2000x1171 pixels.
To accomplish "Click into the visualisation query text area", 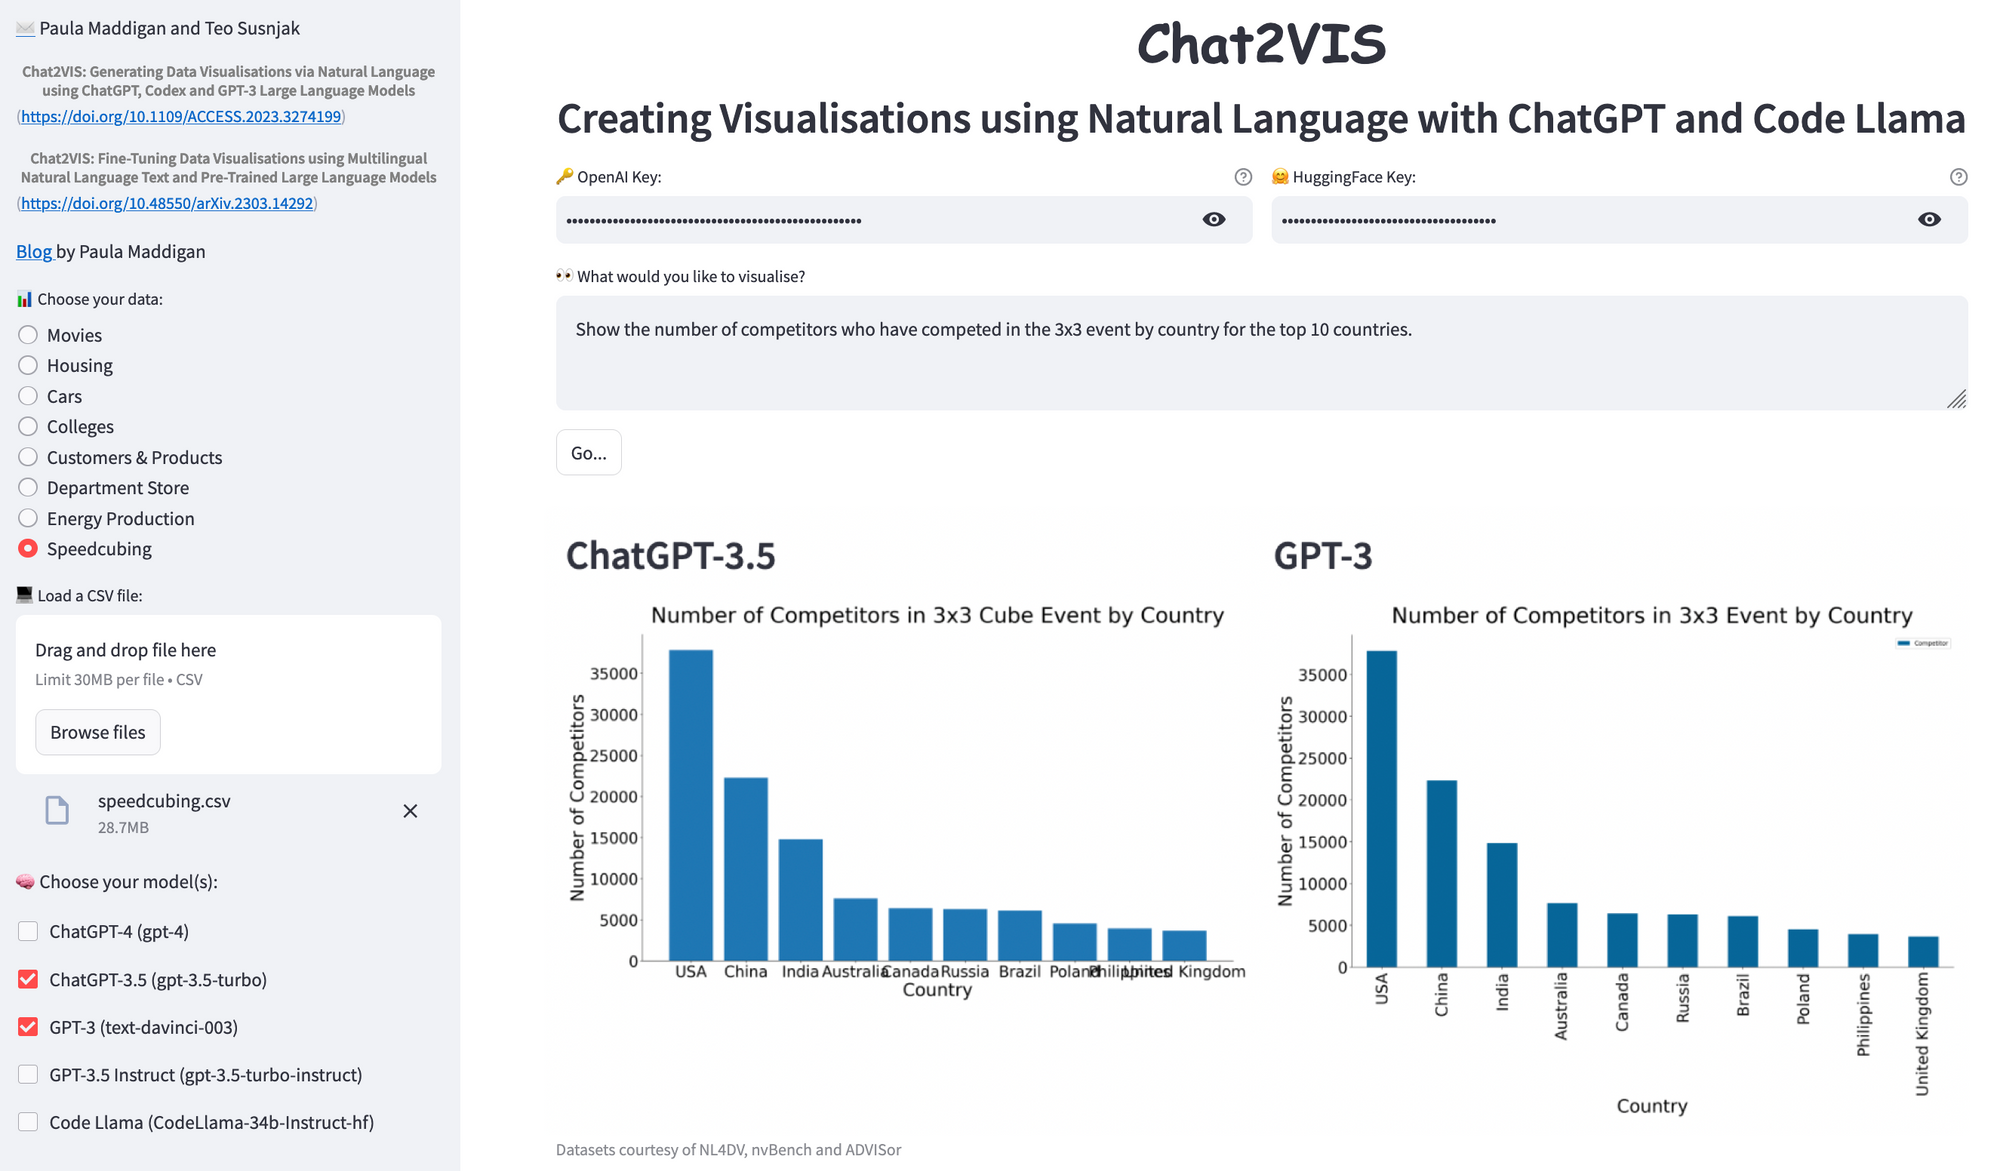I will point(1260,352).
